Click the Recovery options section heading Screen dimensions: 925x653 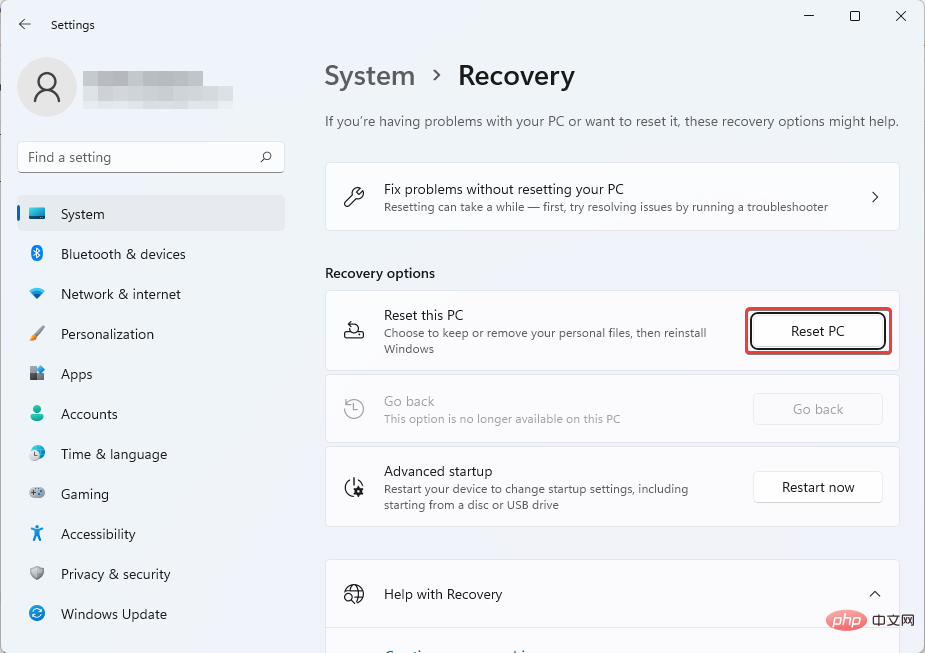[x=380, y=273]
